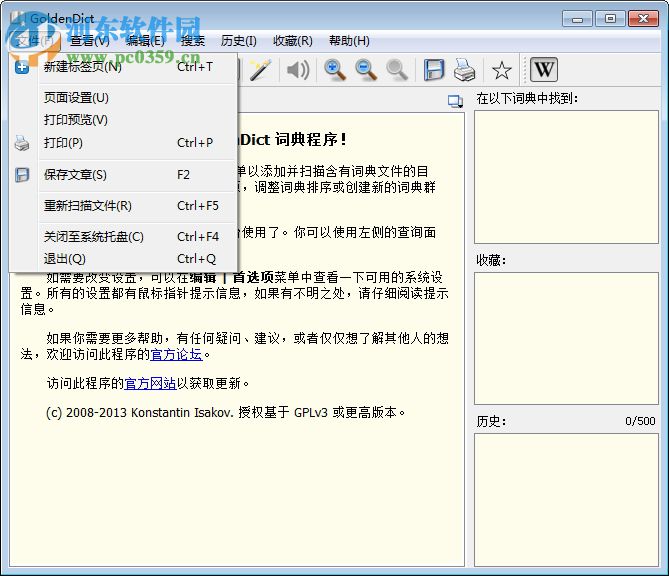Image resolution: width=669 pixels, height=576 pixels.
Task: Open the 帮助(H) menu
Action: point(349,41)
